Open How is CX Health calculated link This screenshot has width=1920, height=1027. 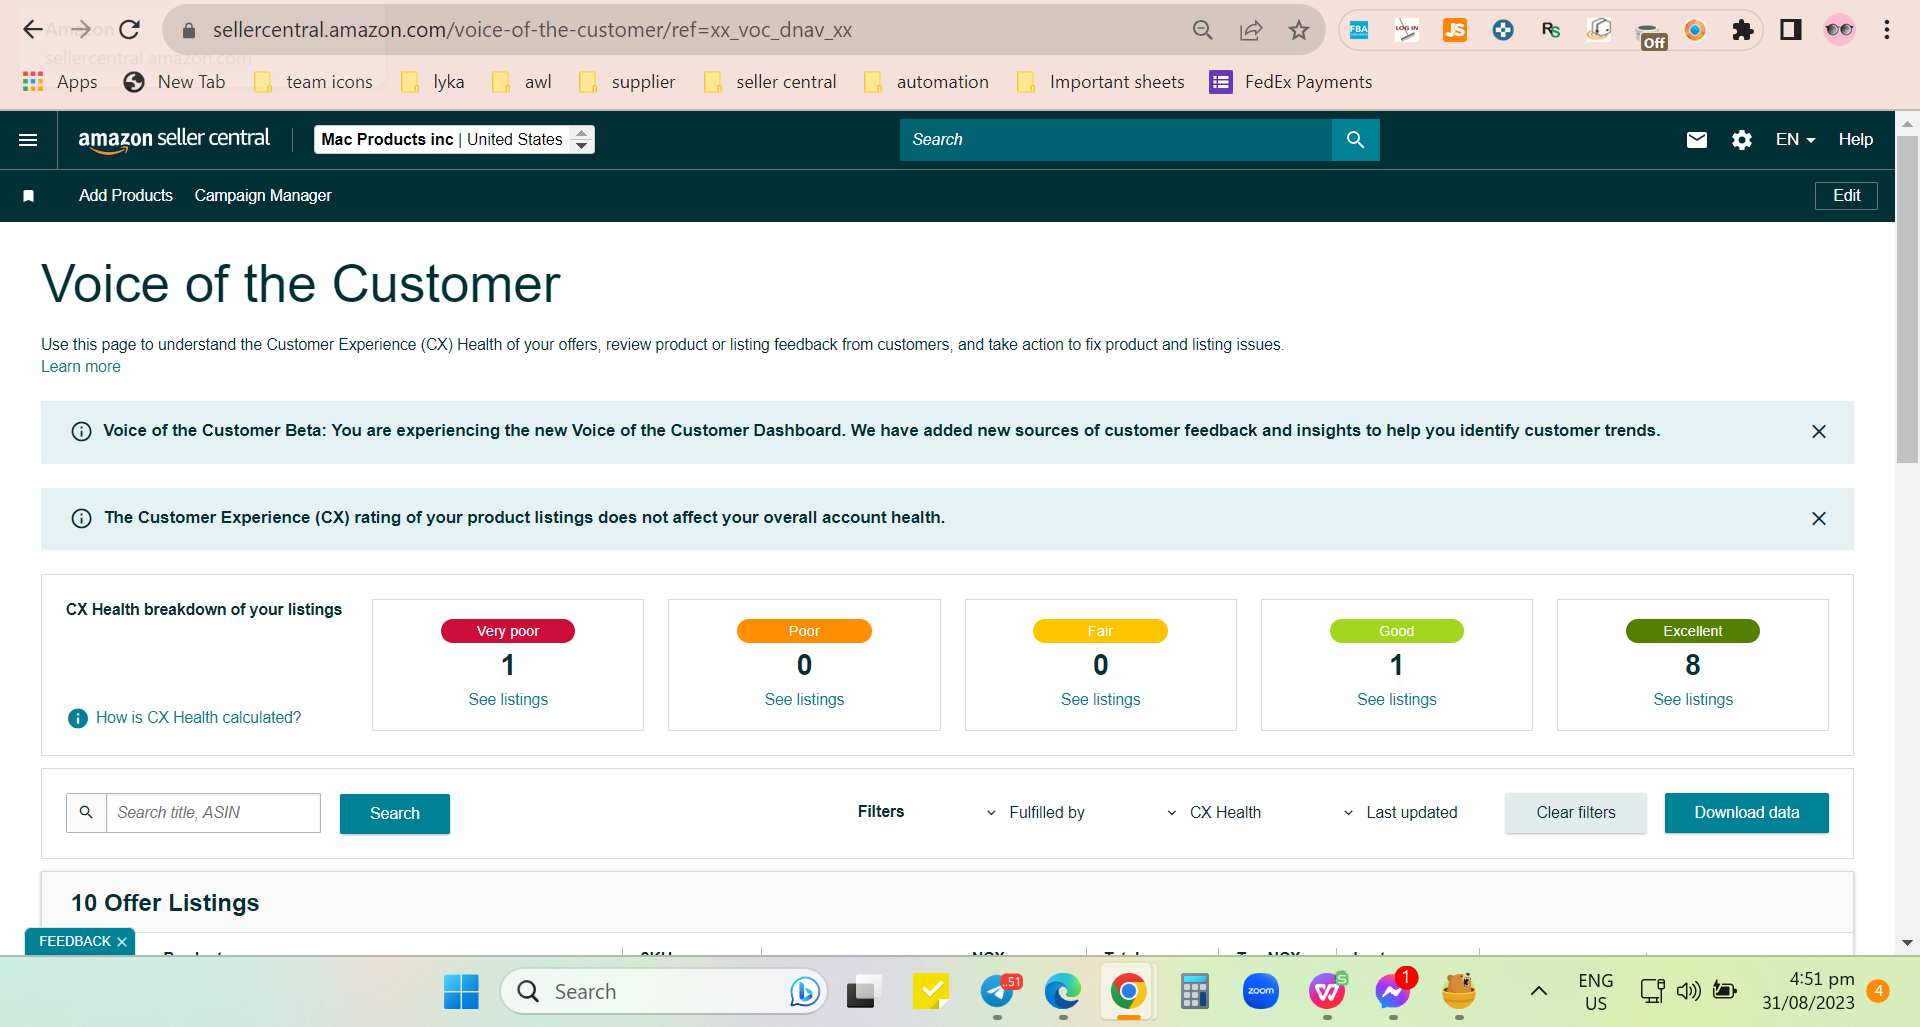click(x=198, y=718)
